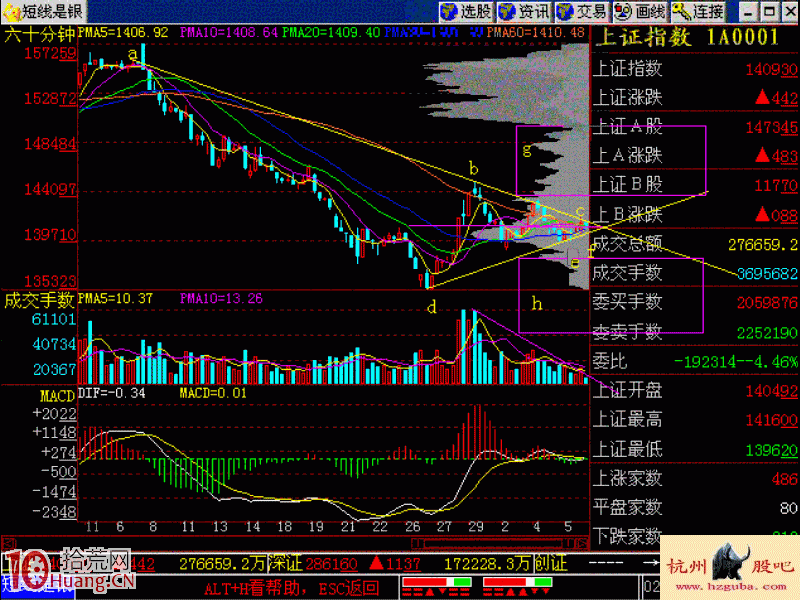The image size is (800, 600).
Task: Click status bar turnover 172228.3万
Action: pyautogui.click(x=487, y=564)
